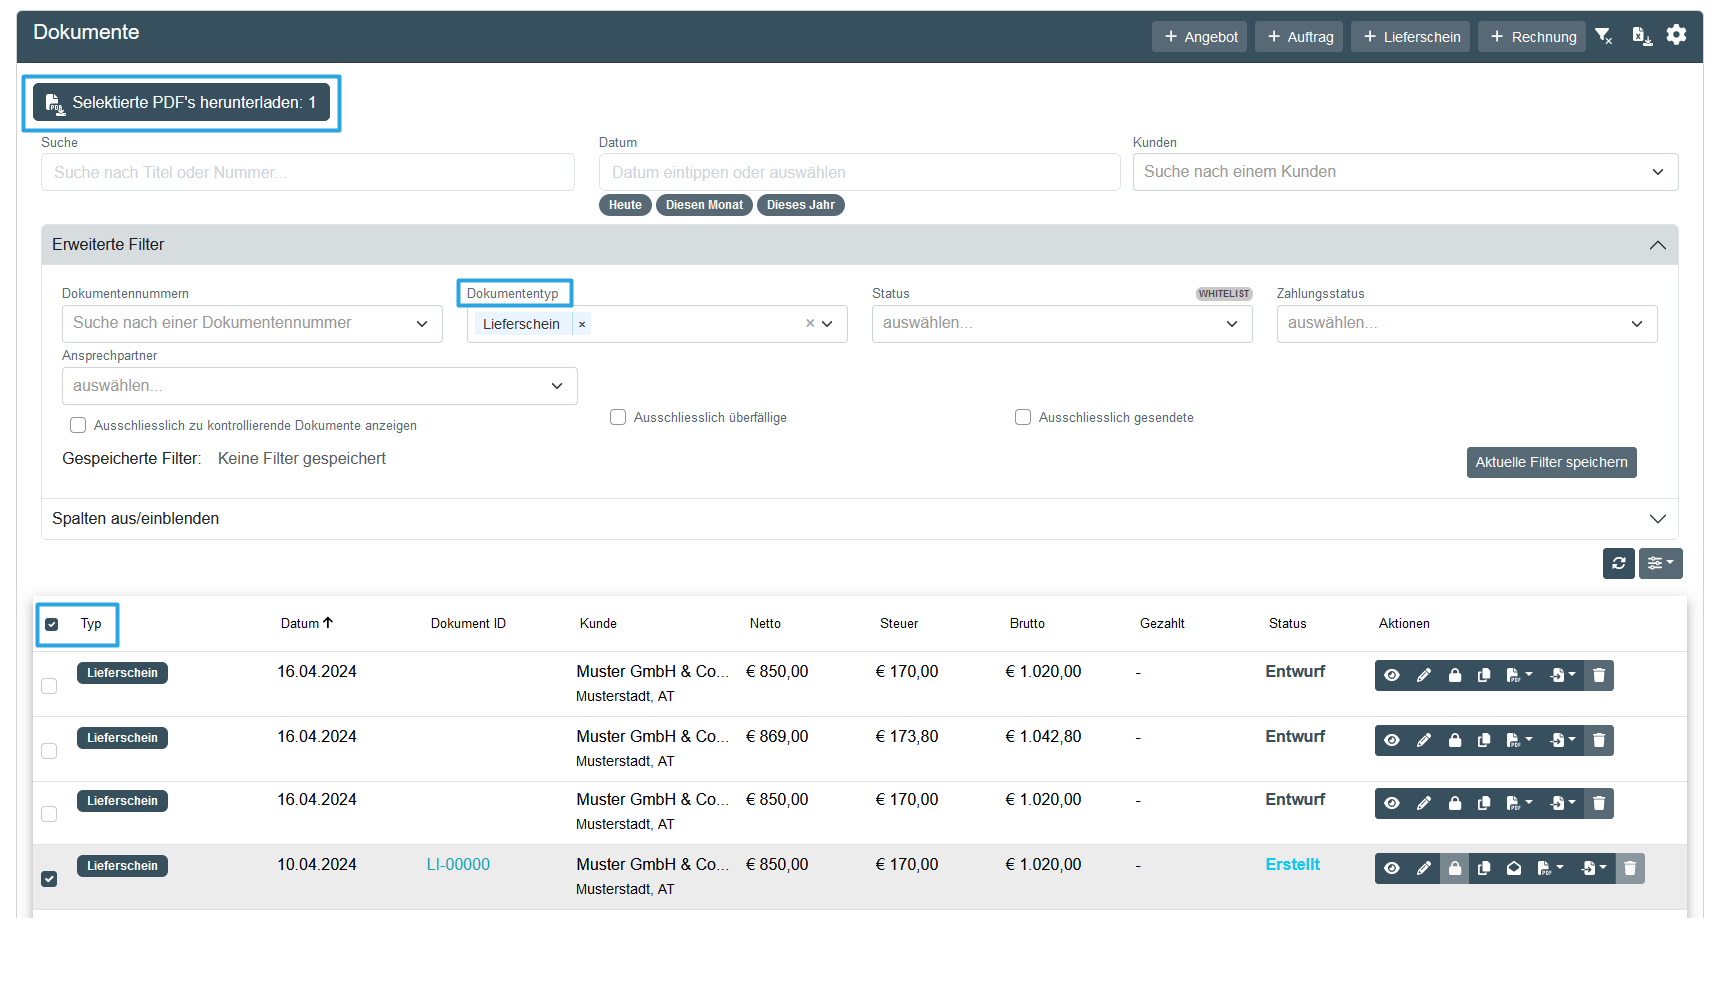This screenshot has width=1715, height=1003.
Task: Delete the € 869,00 Lieferschein with trash icon
Action: tap(1599, 740)
